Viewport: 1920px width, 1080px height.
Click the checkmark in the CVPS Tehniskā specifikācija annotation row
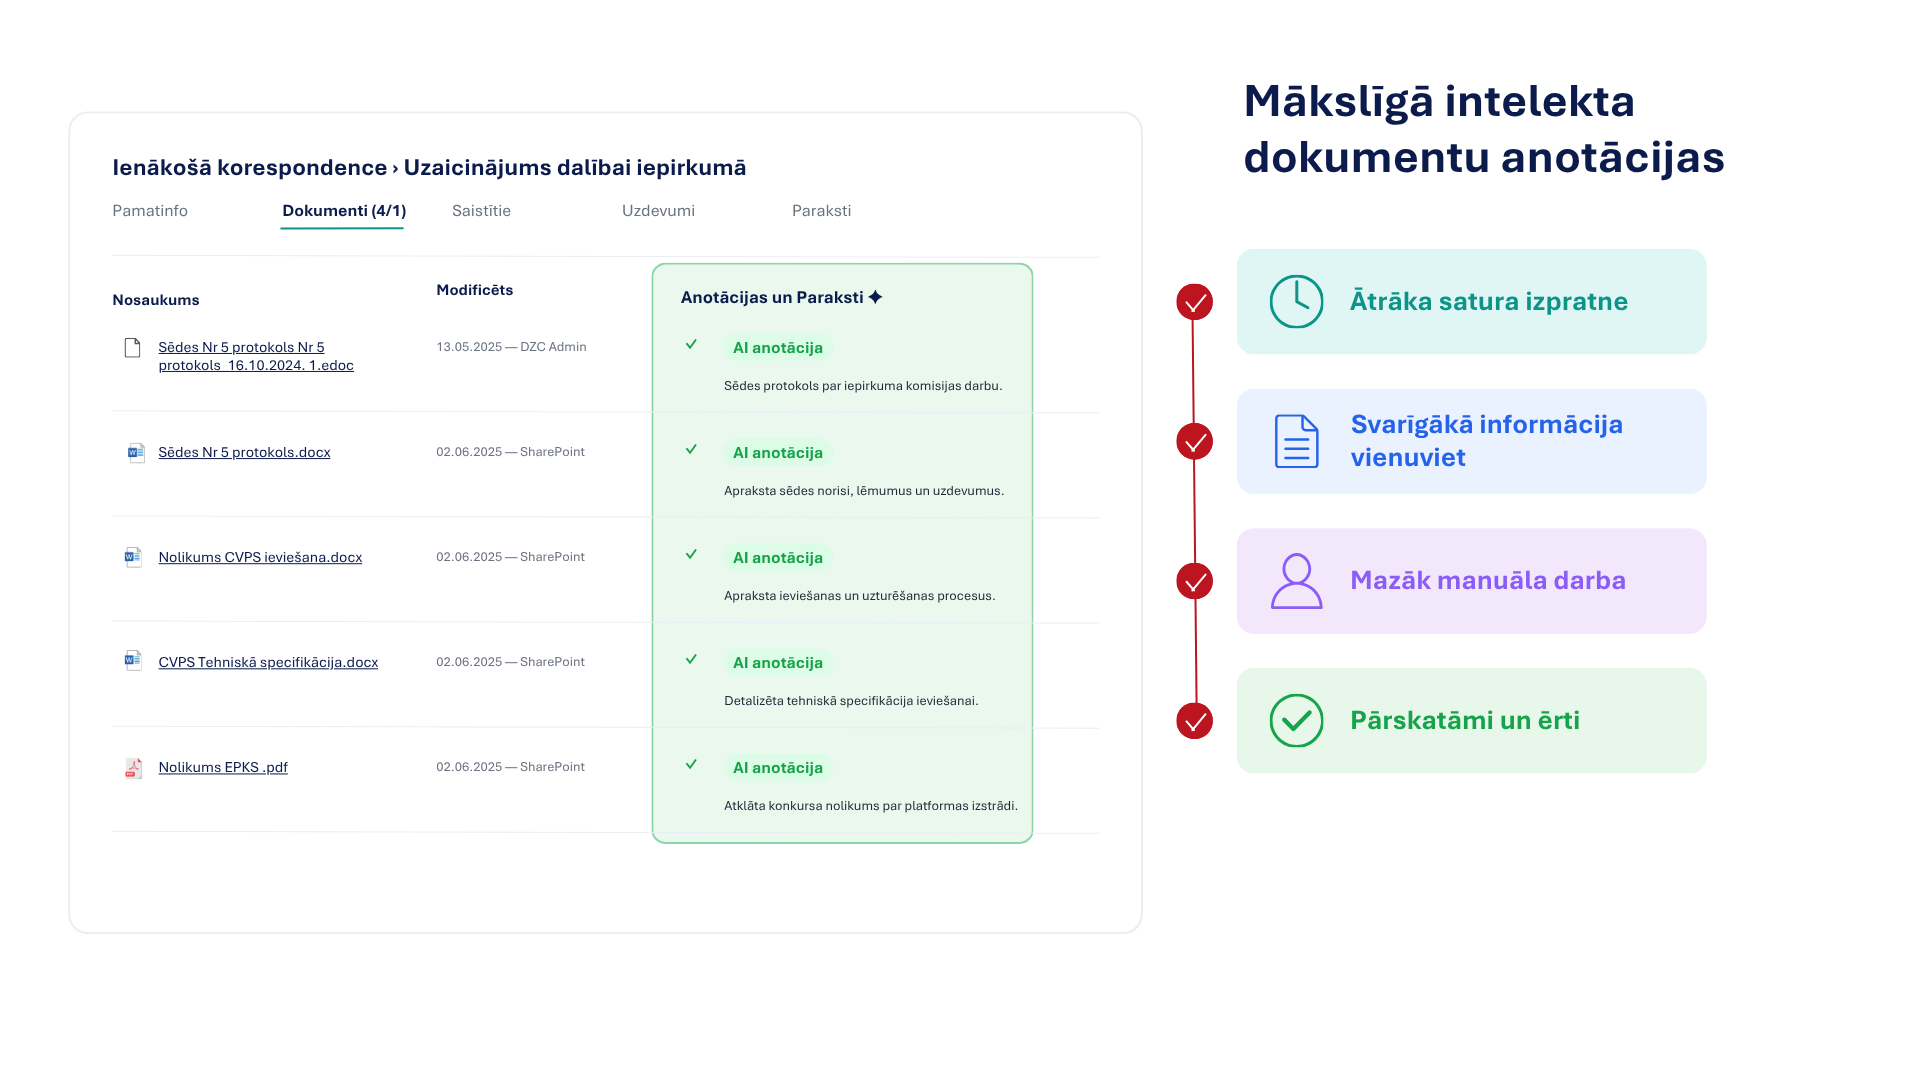[691, 659]
